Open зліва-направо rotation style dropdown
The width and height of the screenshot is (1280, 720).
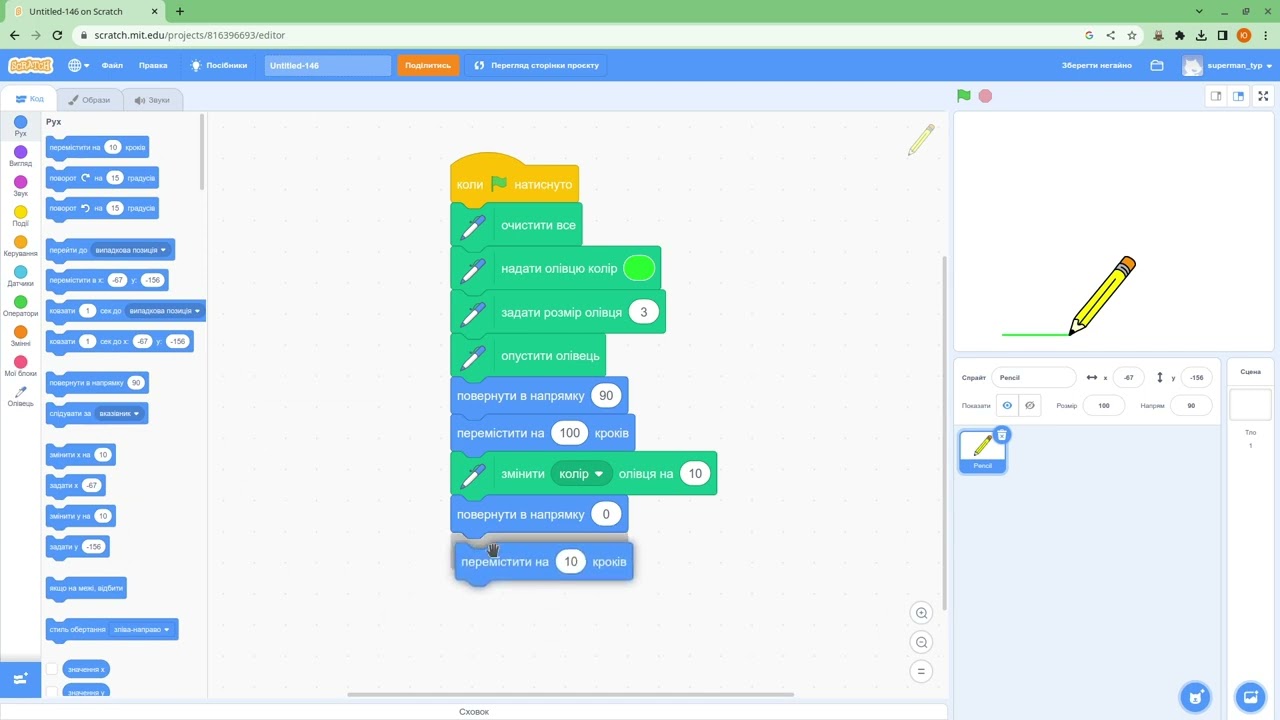coord(142,629)
